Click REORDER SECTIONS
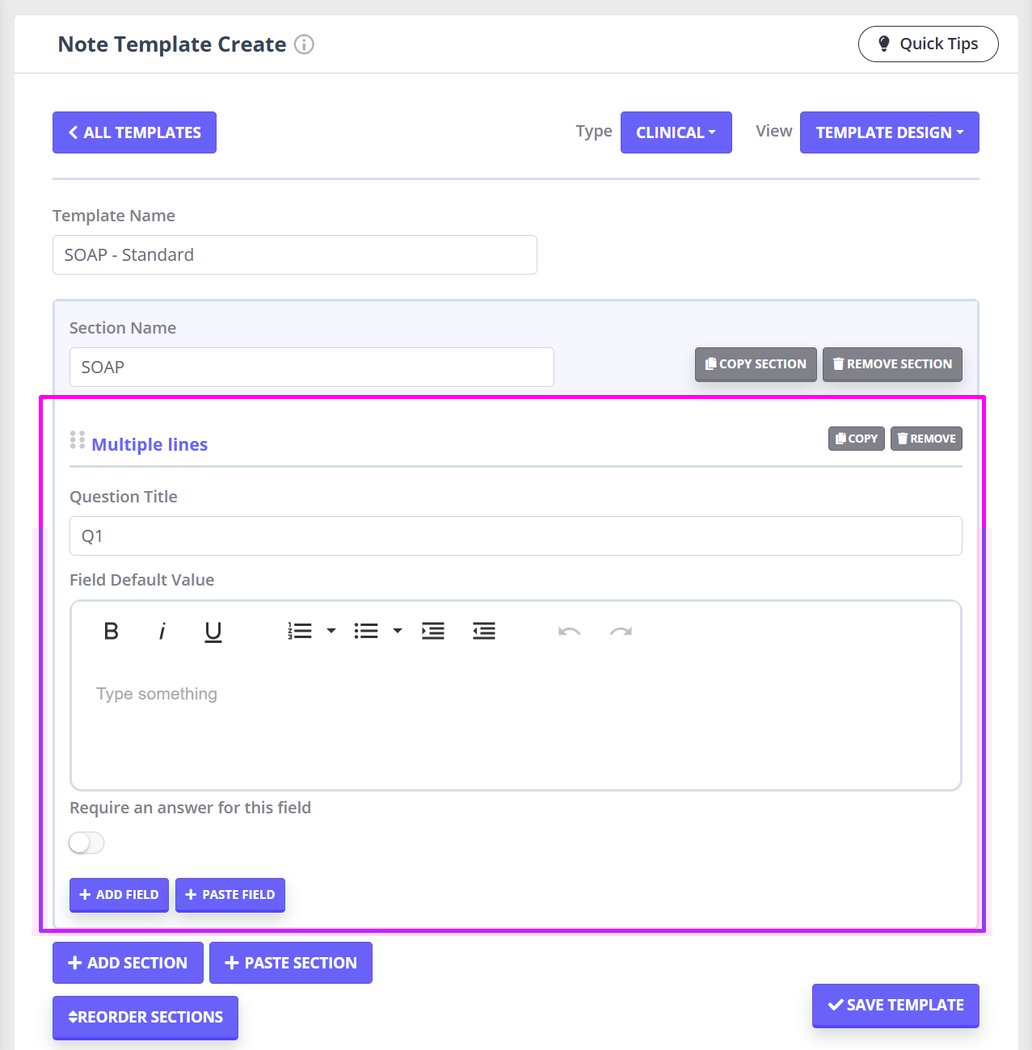The image size is (1032, 1050). click(x=144, y=1017)
